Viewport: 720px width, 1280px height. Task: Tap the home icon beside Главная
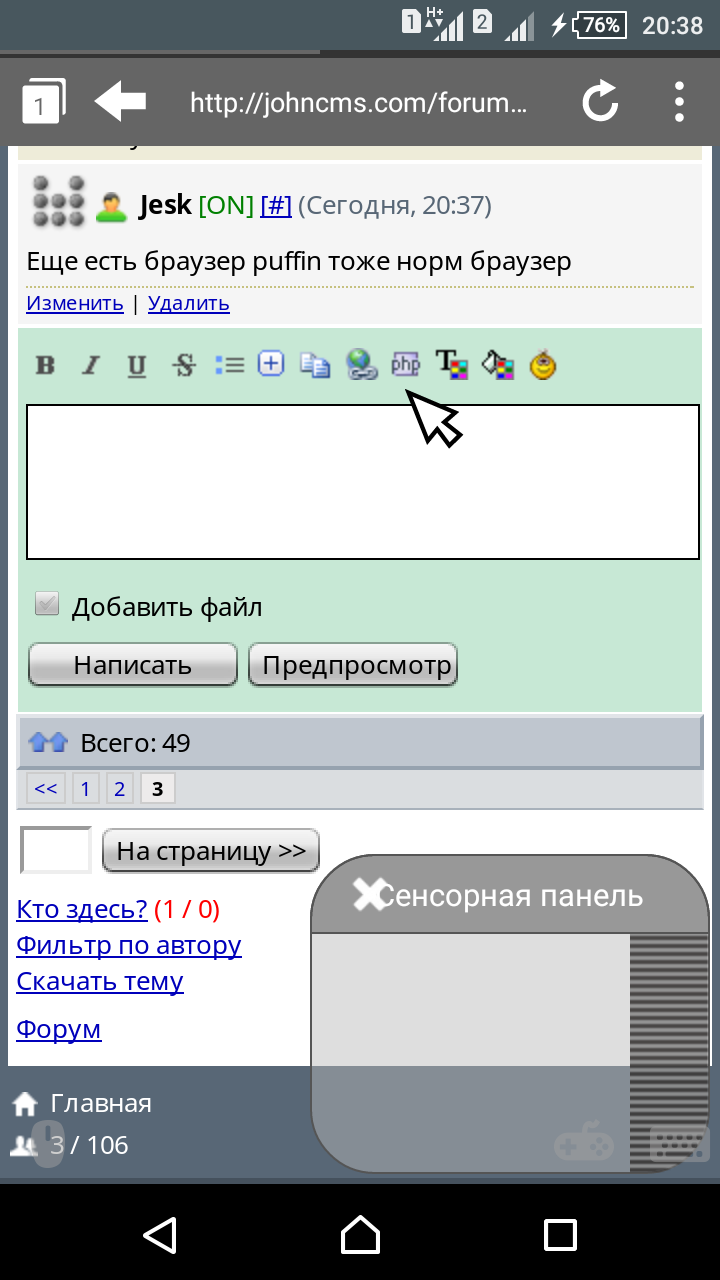pos(26,1104)
